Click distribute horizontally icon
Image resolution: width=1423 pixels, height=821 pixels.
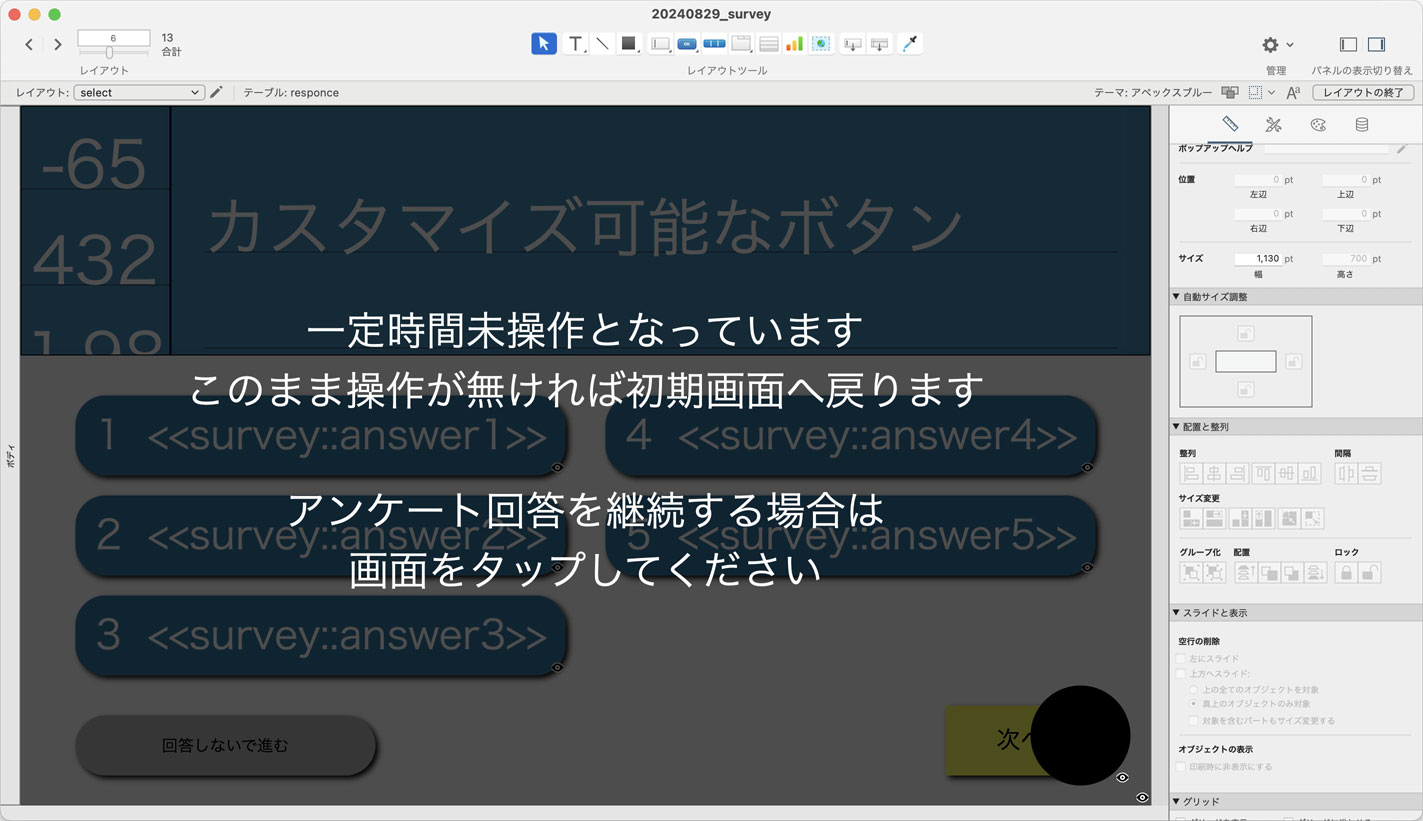(x=1346, y=473)
